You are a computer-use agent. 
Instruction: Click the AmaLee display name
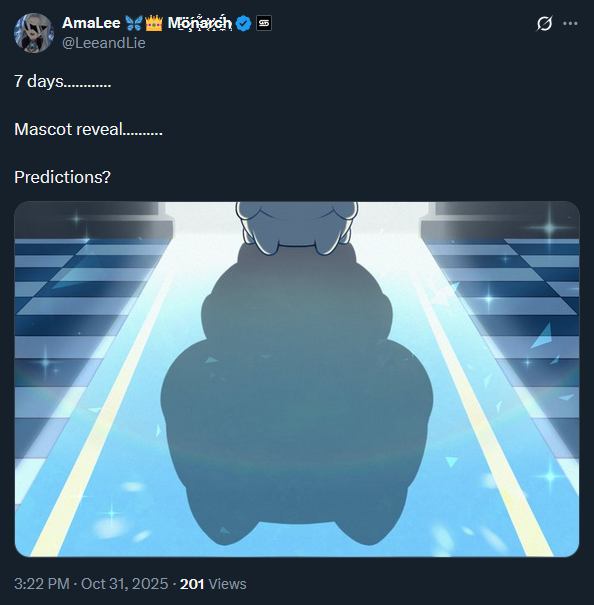click(x=91, y=23)
